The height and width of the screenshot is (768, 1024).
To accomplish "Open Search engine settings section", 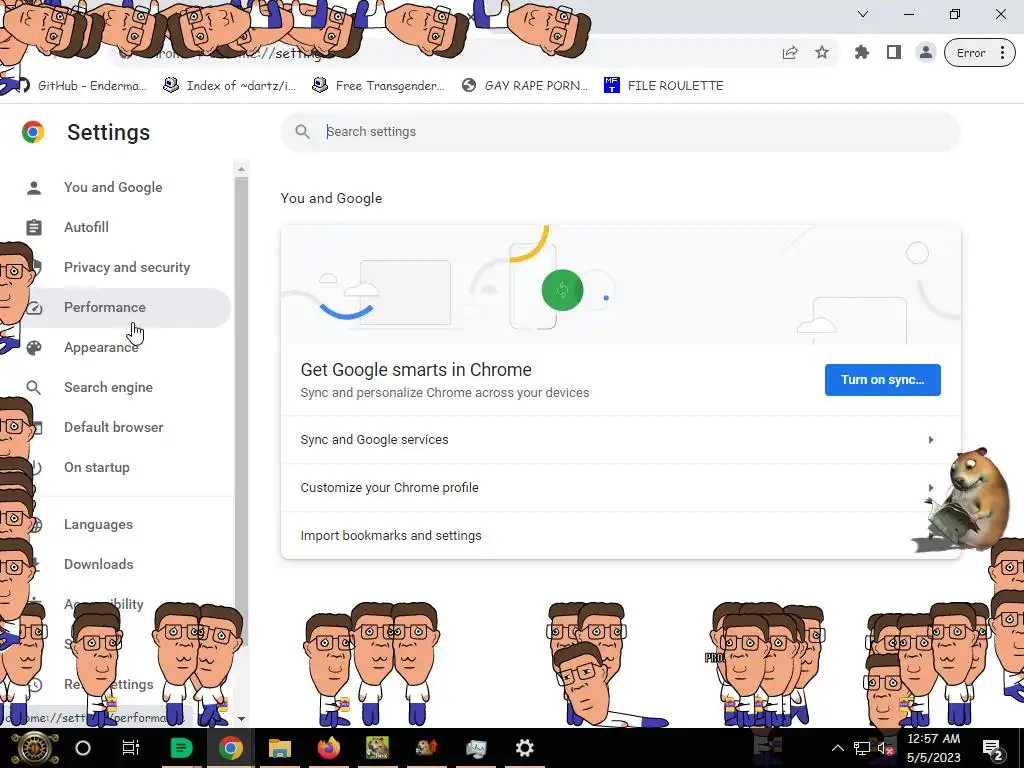I will click(108, 387).
